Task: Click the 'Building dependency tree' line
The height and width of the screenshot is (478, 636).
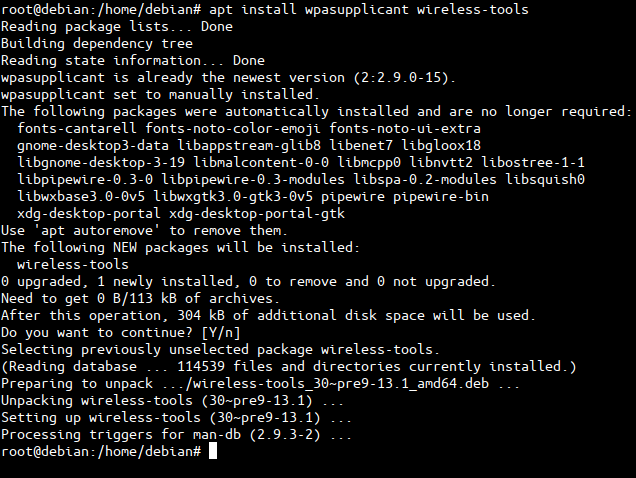Action: 97,43
